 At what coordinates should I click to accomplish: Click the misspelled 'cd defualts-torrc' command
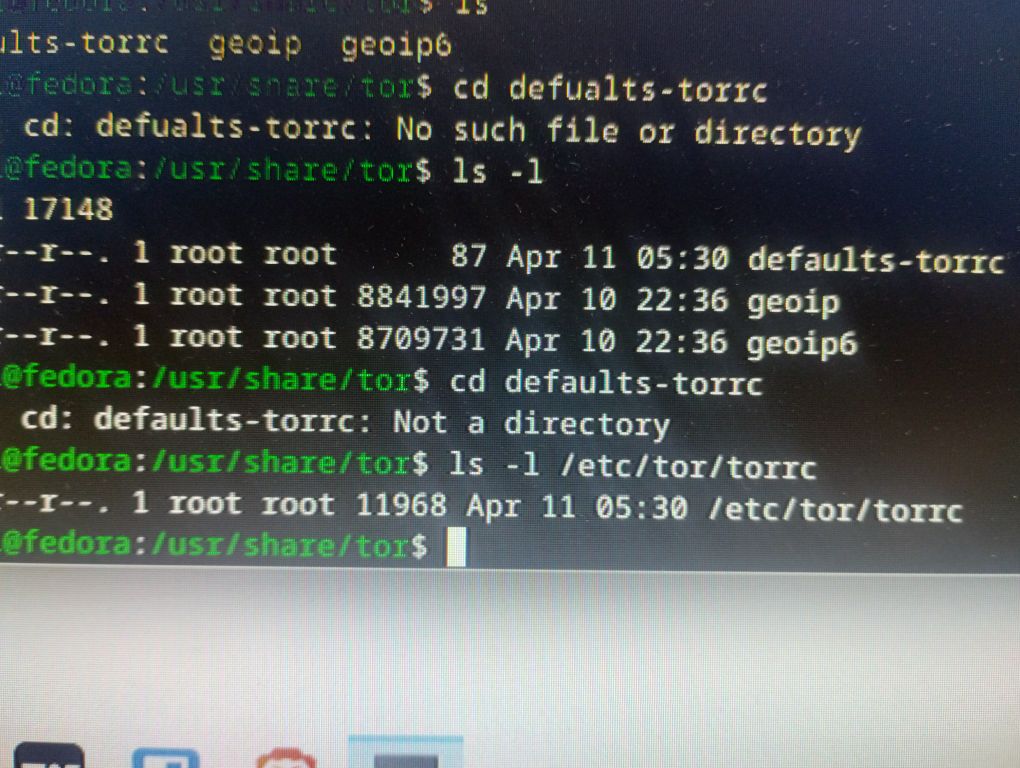coord(610,88)
